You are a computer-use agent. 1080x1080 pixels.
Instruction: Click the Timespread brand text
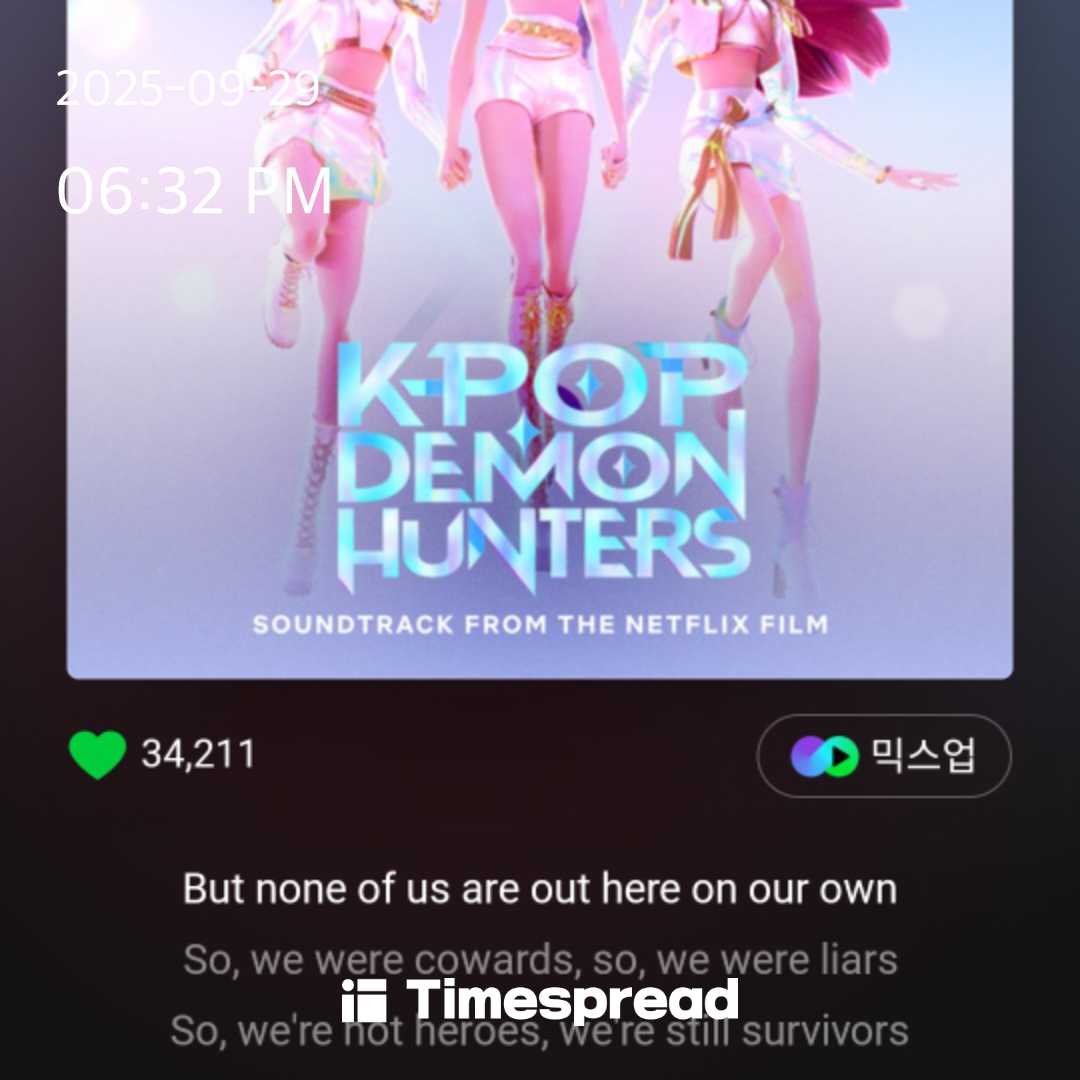pos(572,999)
